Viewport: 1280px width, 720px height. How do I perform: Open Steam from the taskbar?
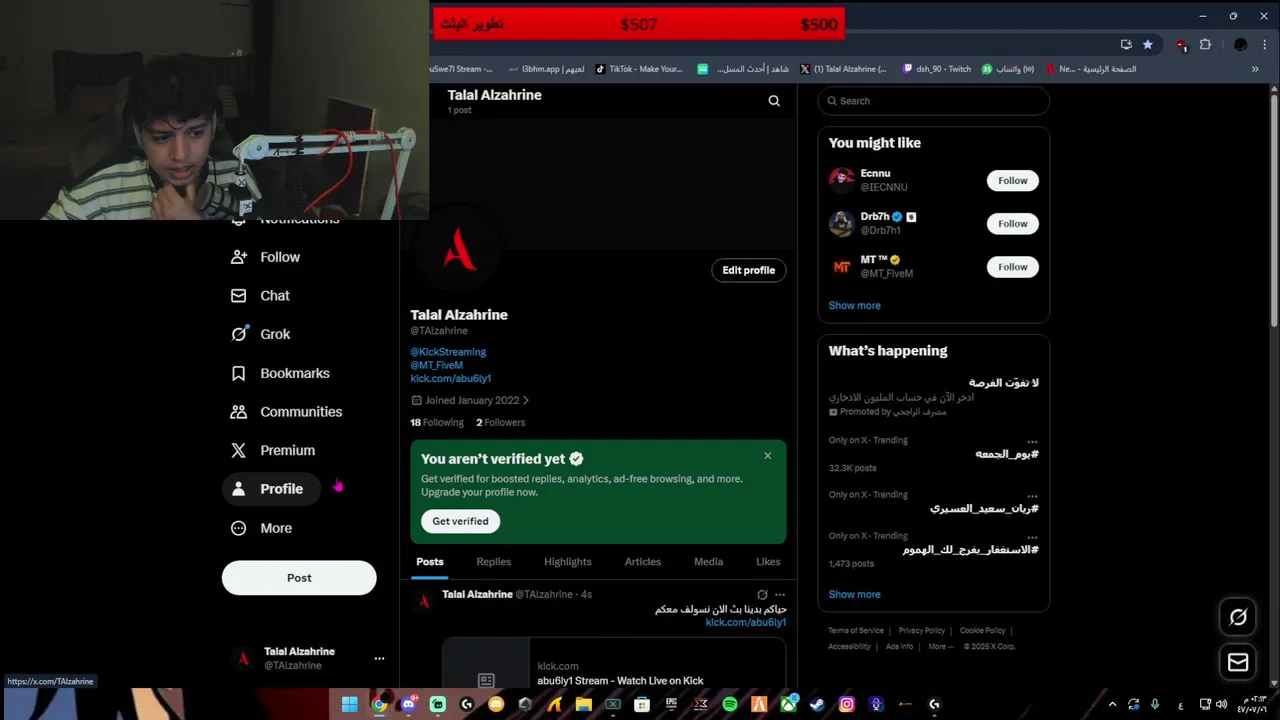[x=818, y=704]
